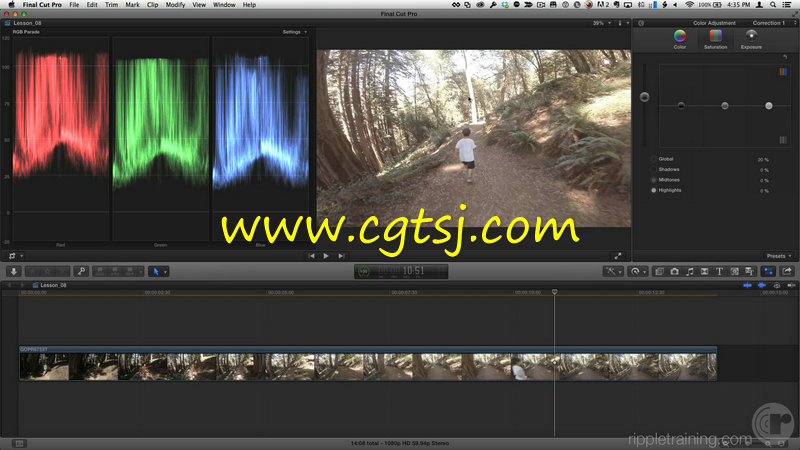The height and width of the screenshot is (450, 800).
Task: Go to the previous edit point
Action: [x=311, y=256]
